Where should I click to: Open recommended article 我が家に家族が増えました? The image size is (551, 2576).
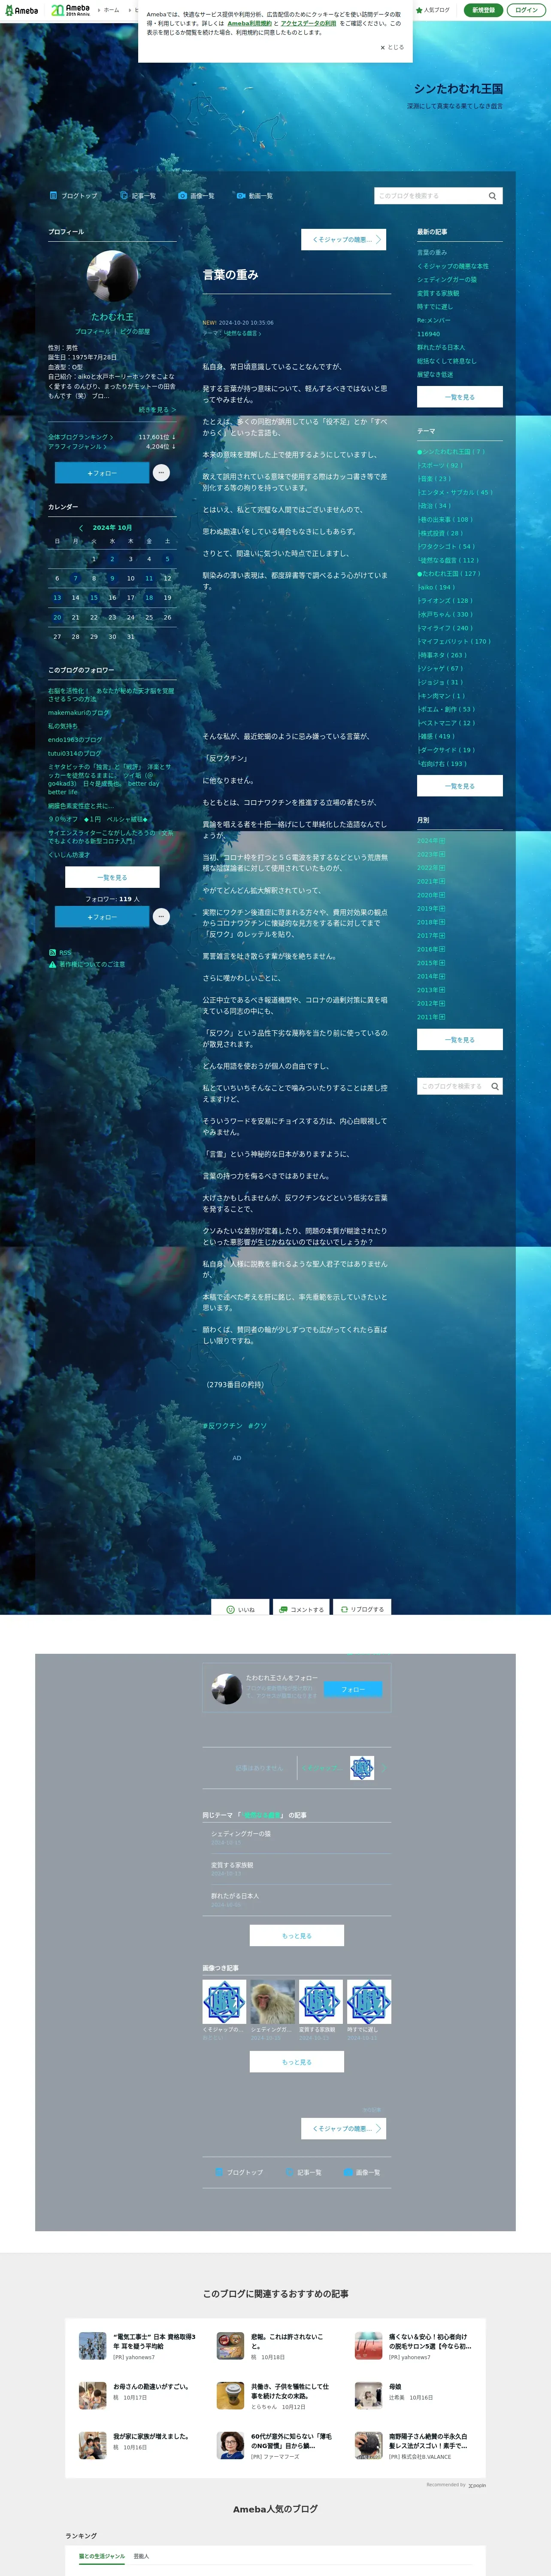pos(151,2436)
